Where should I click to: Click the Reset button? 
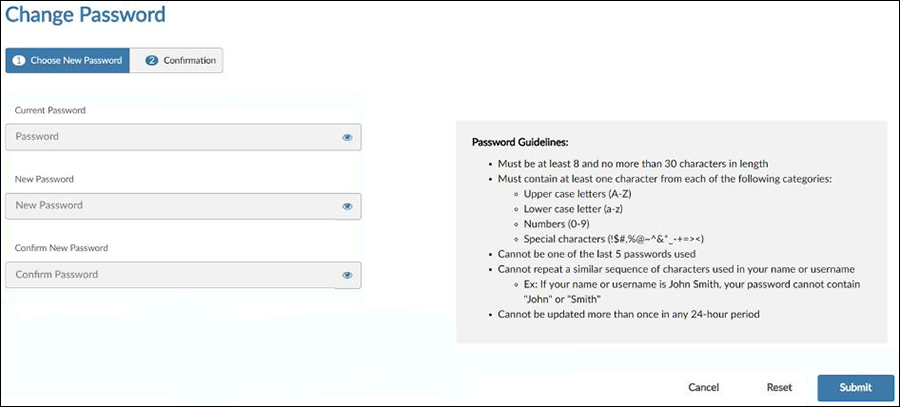779,387
